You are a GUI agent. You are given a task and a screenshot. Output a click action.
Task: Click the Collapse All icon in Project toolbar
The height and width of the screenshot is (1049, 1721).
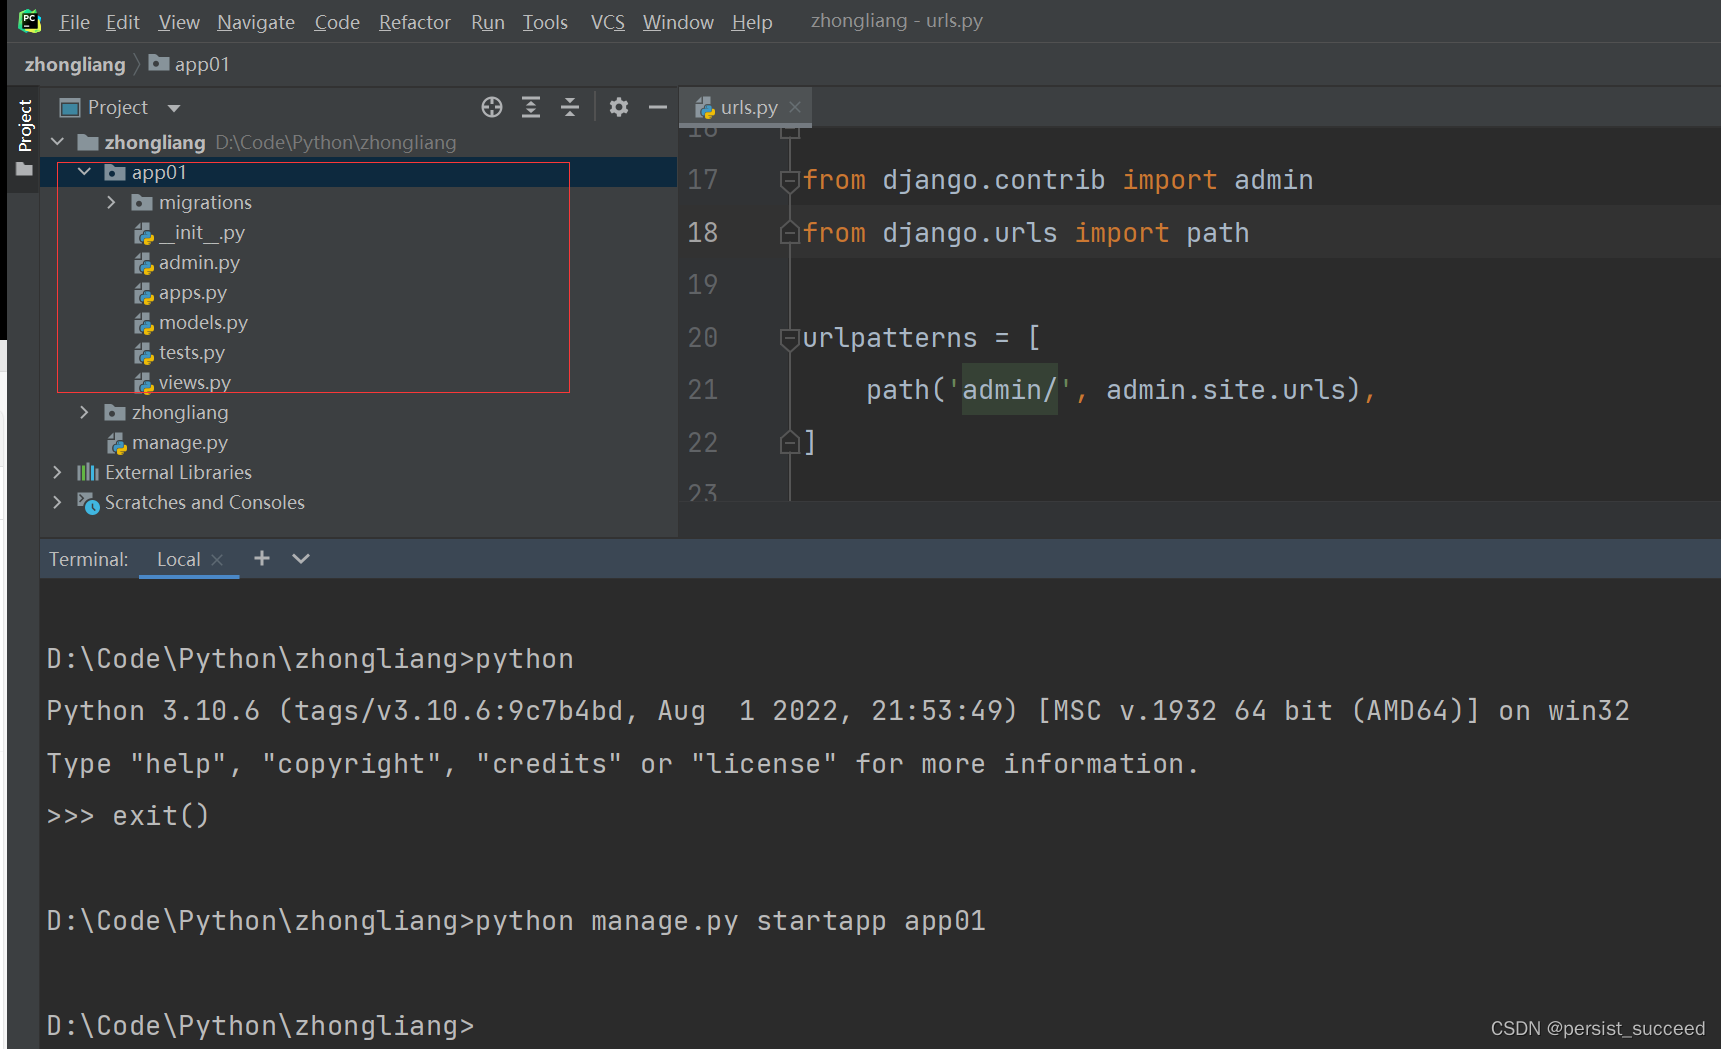coord(570,107)
